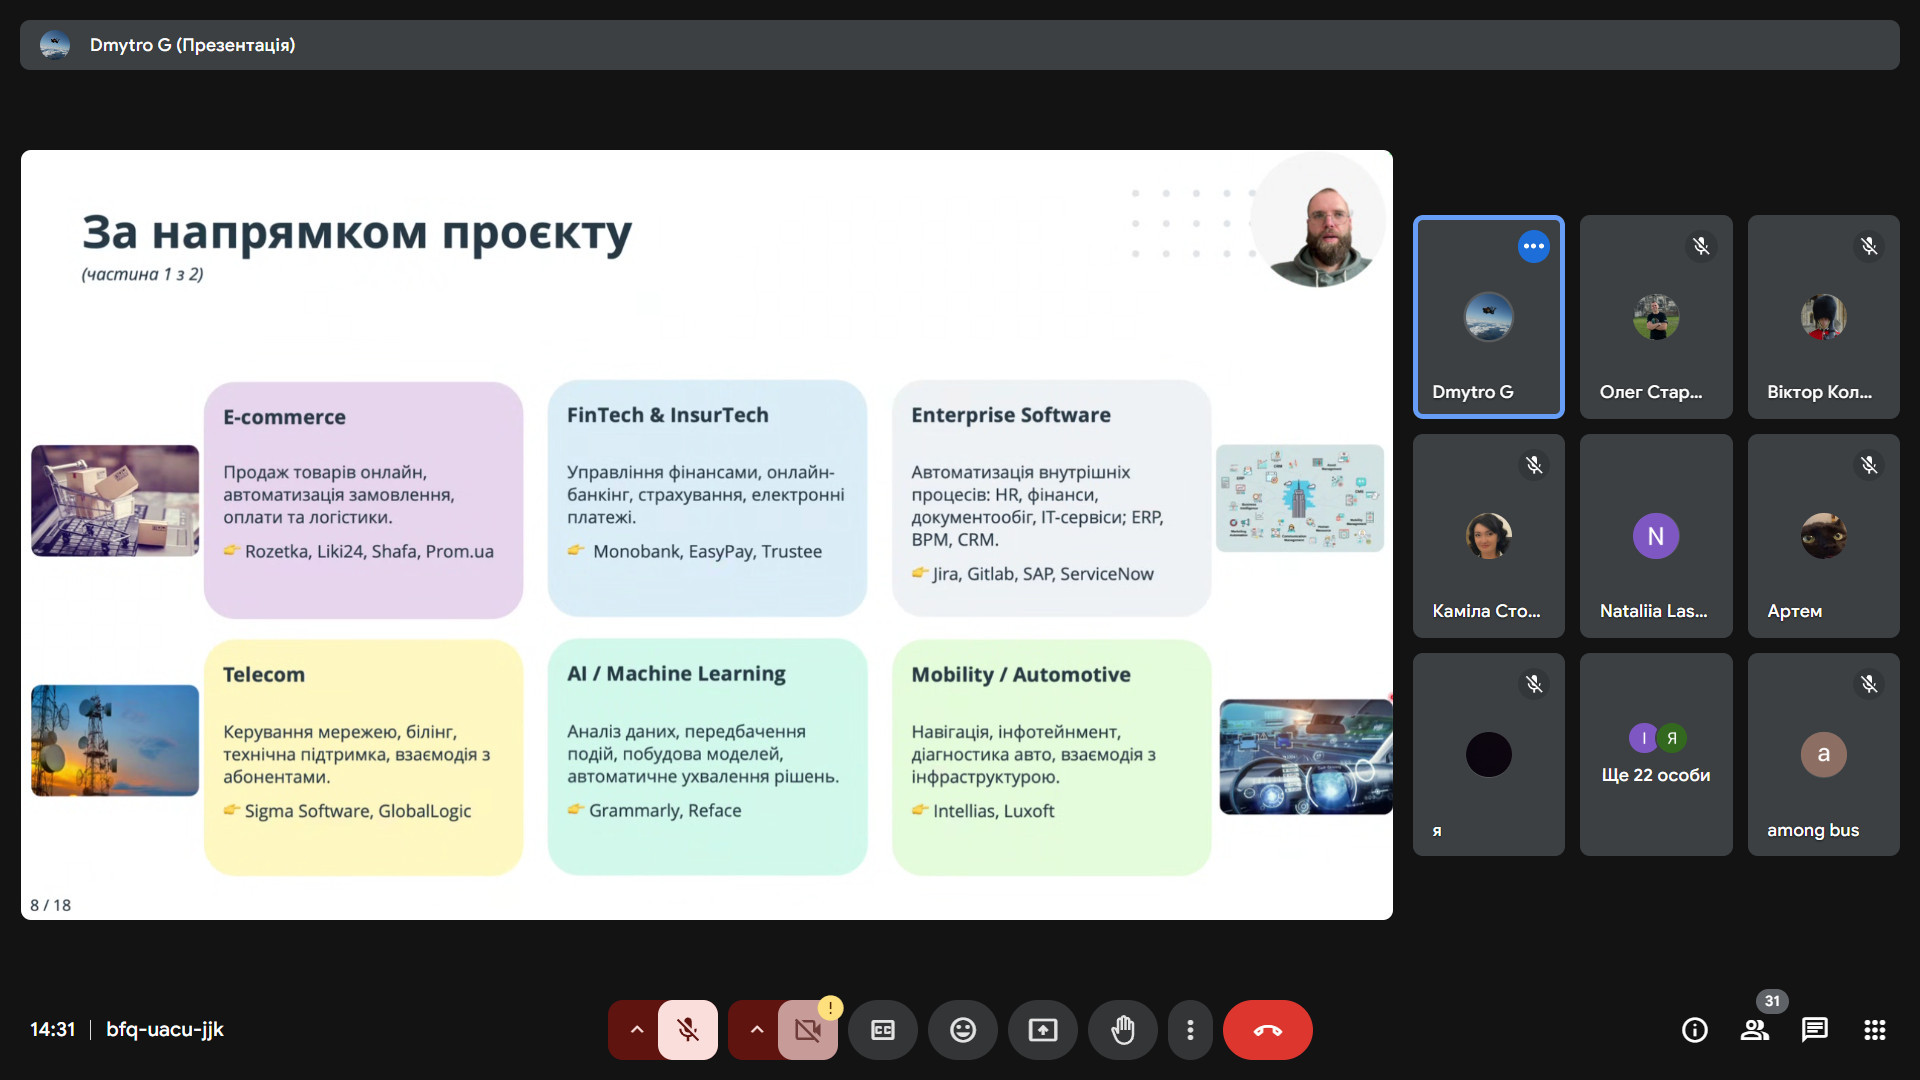This screenshot has width=1920, height=1080.
Task: Unmute the microphone button
Action: (x=688, y=1030)
